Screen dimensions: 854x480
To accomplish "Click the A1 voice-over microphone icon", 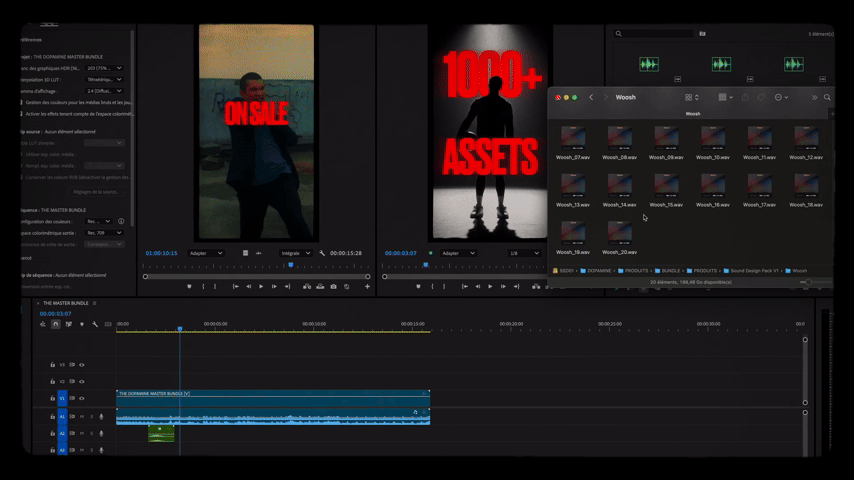I will pos(101,416).
